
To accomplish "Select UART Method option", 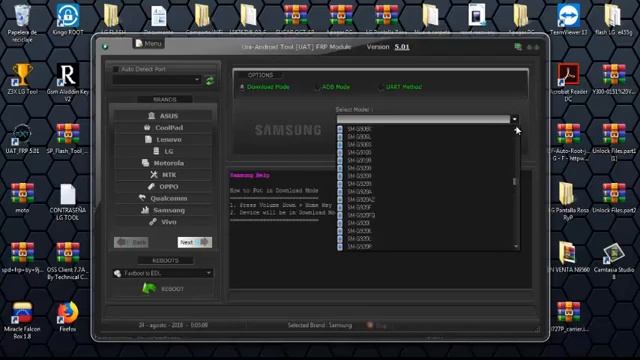I will 400,87.
